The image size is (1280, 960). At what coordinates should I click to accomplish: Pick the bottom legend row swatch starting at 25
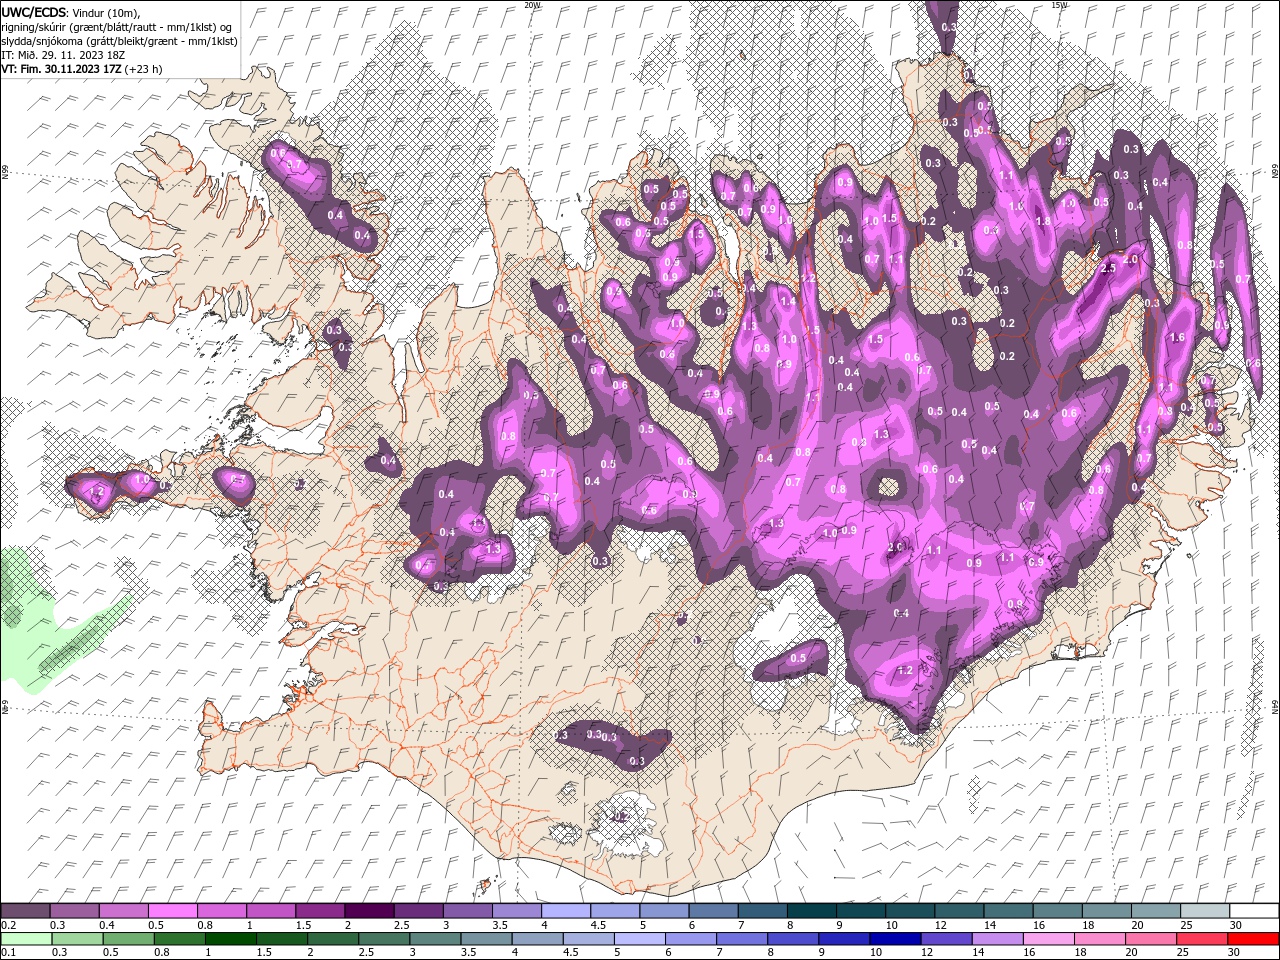pos(1201,938)
